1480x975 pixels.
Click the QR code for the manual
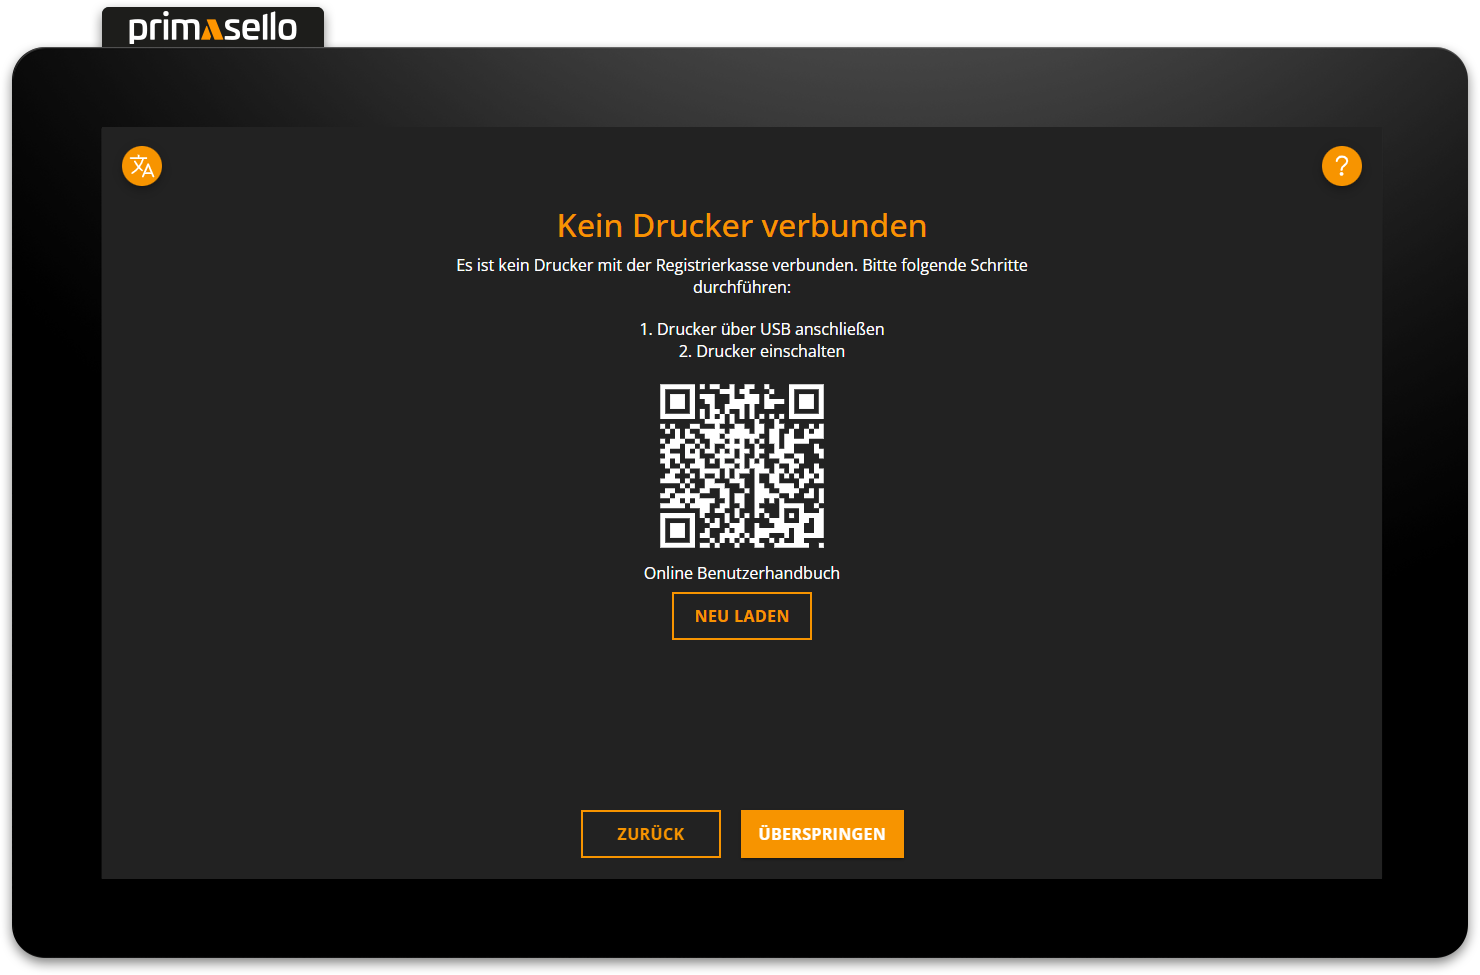(x=742, y=466)
